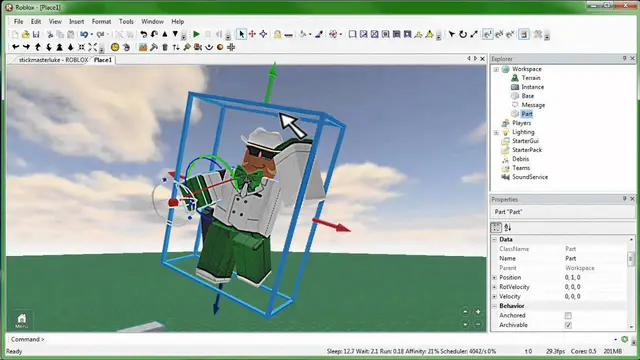Click the blue Undo arrow icon
The height and width of the screenshot is (360, 640).
click(84, 35)
